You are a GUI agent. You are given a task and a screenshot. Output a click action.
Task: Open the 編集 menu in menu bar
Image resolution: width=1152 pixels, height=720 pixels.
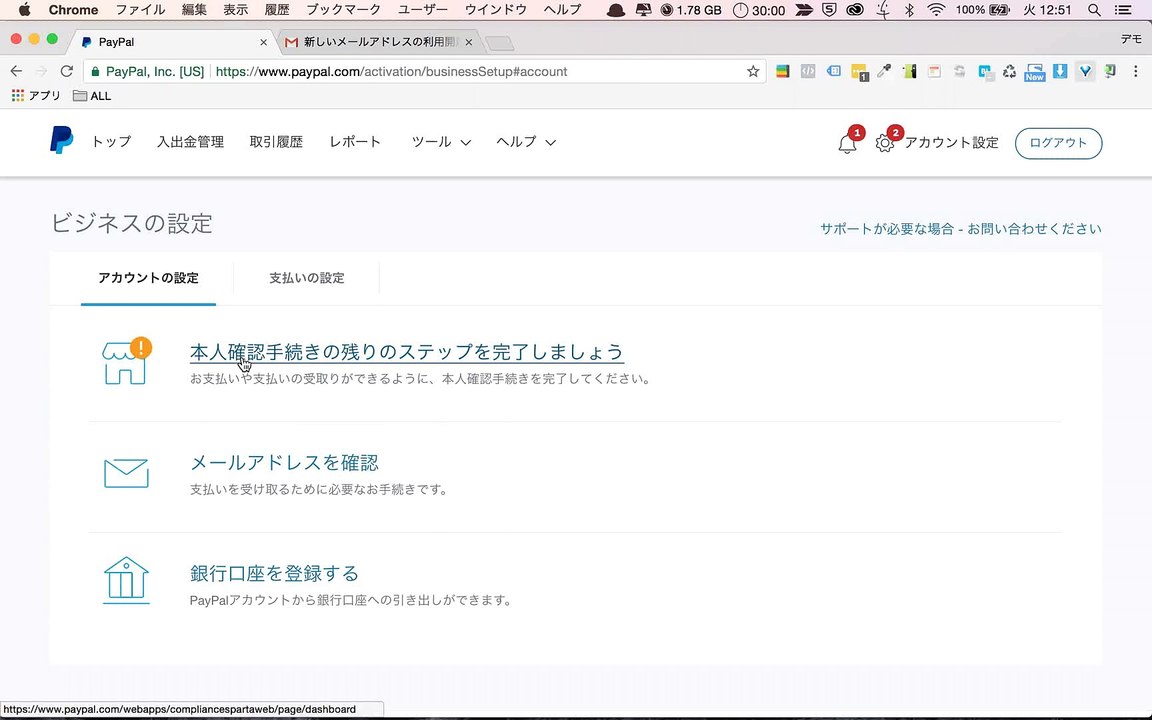[x=194, y=10]
